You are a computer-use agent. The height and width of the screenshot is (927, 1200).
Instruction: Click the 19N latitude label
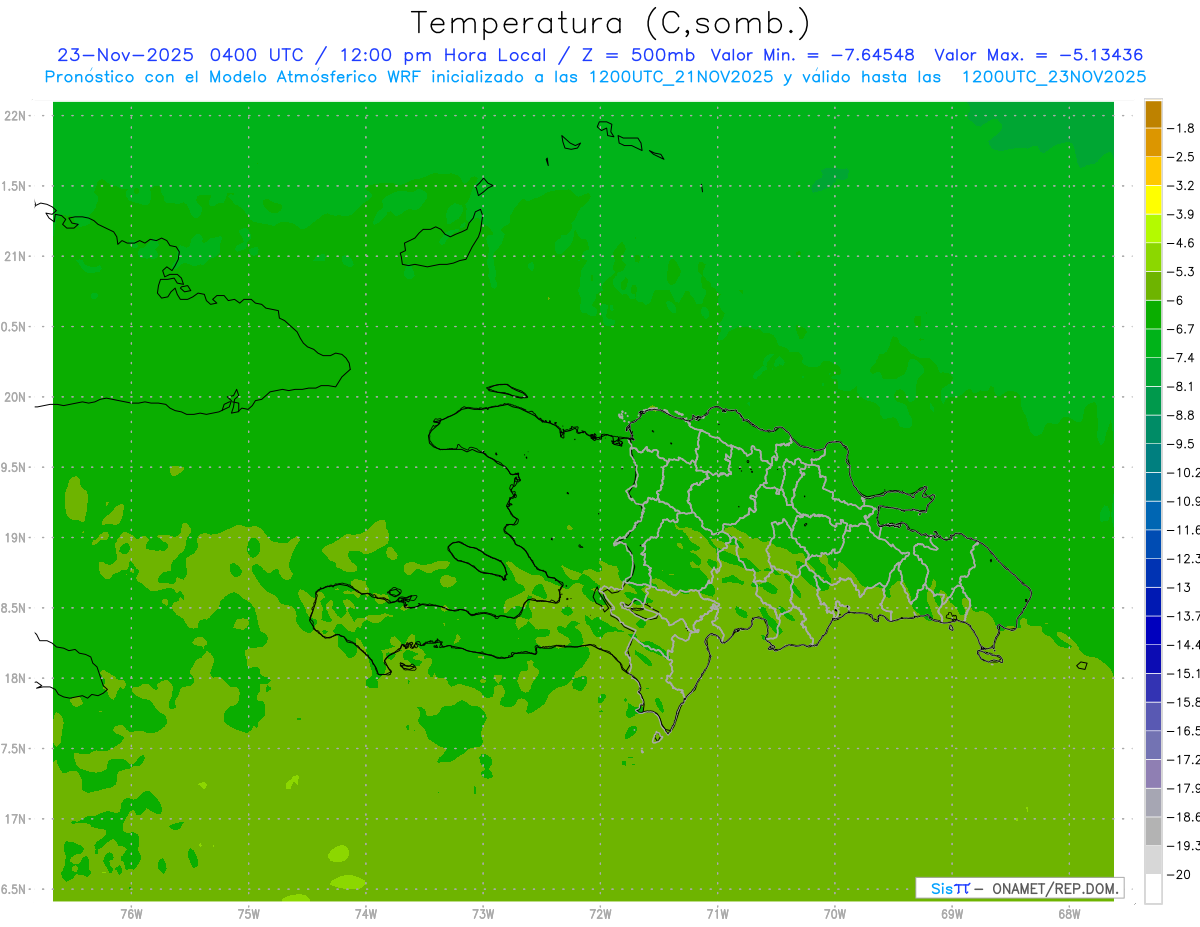tap(17, 538)
